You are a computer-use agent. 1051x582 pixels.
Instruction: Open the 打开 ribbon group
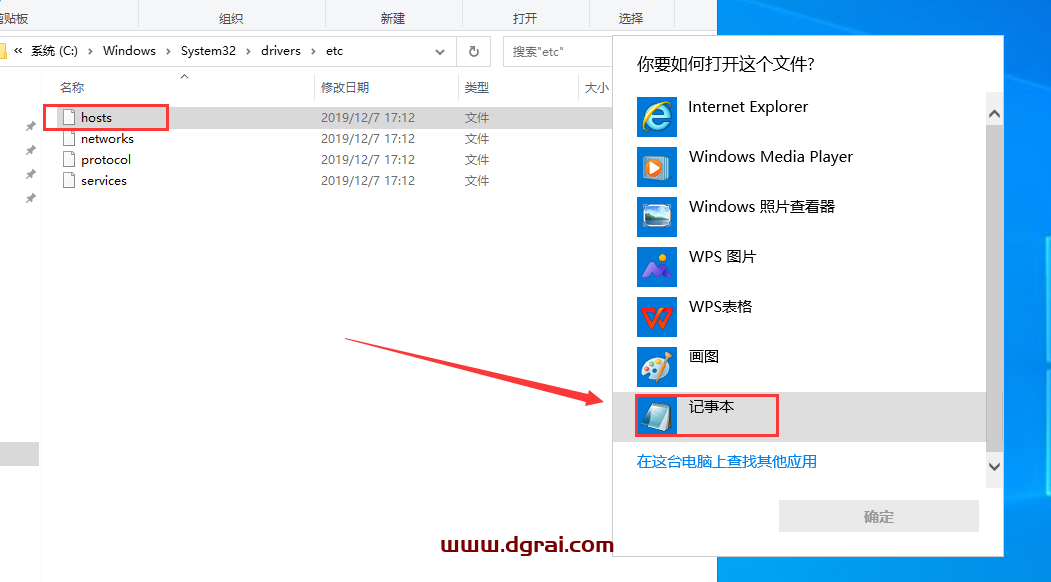coord(525,19)
